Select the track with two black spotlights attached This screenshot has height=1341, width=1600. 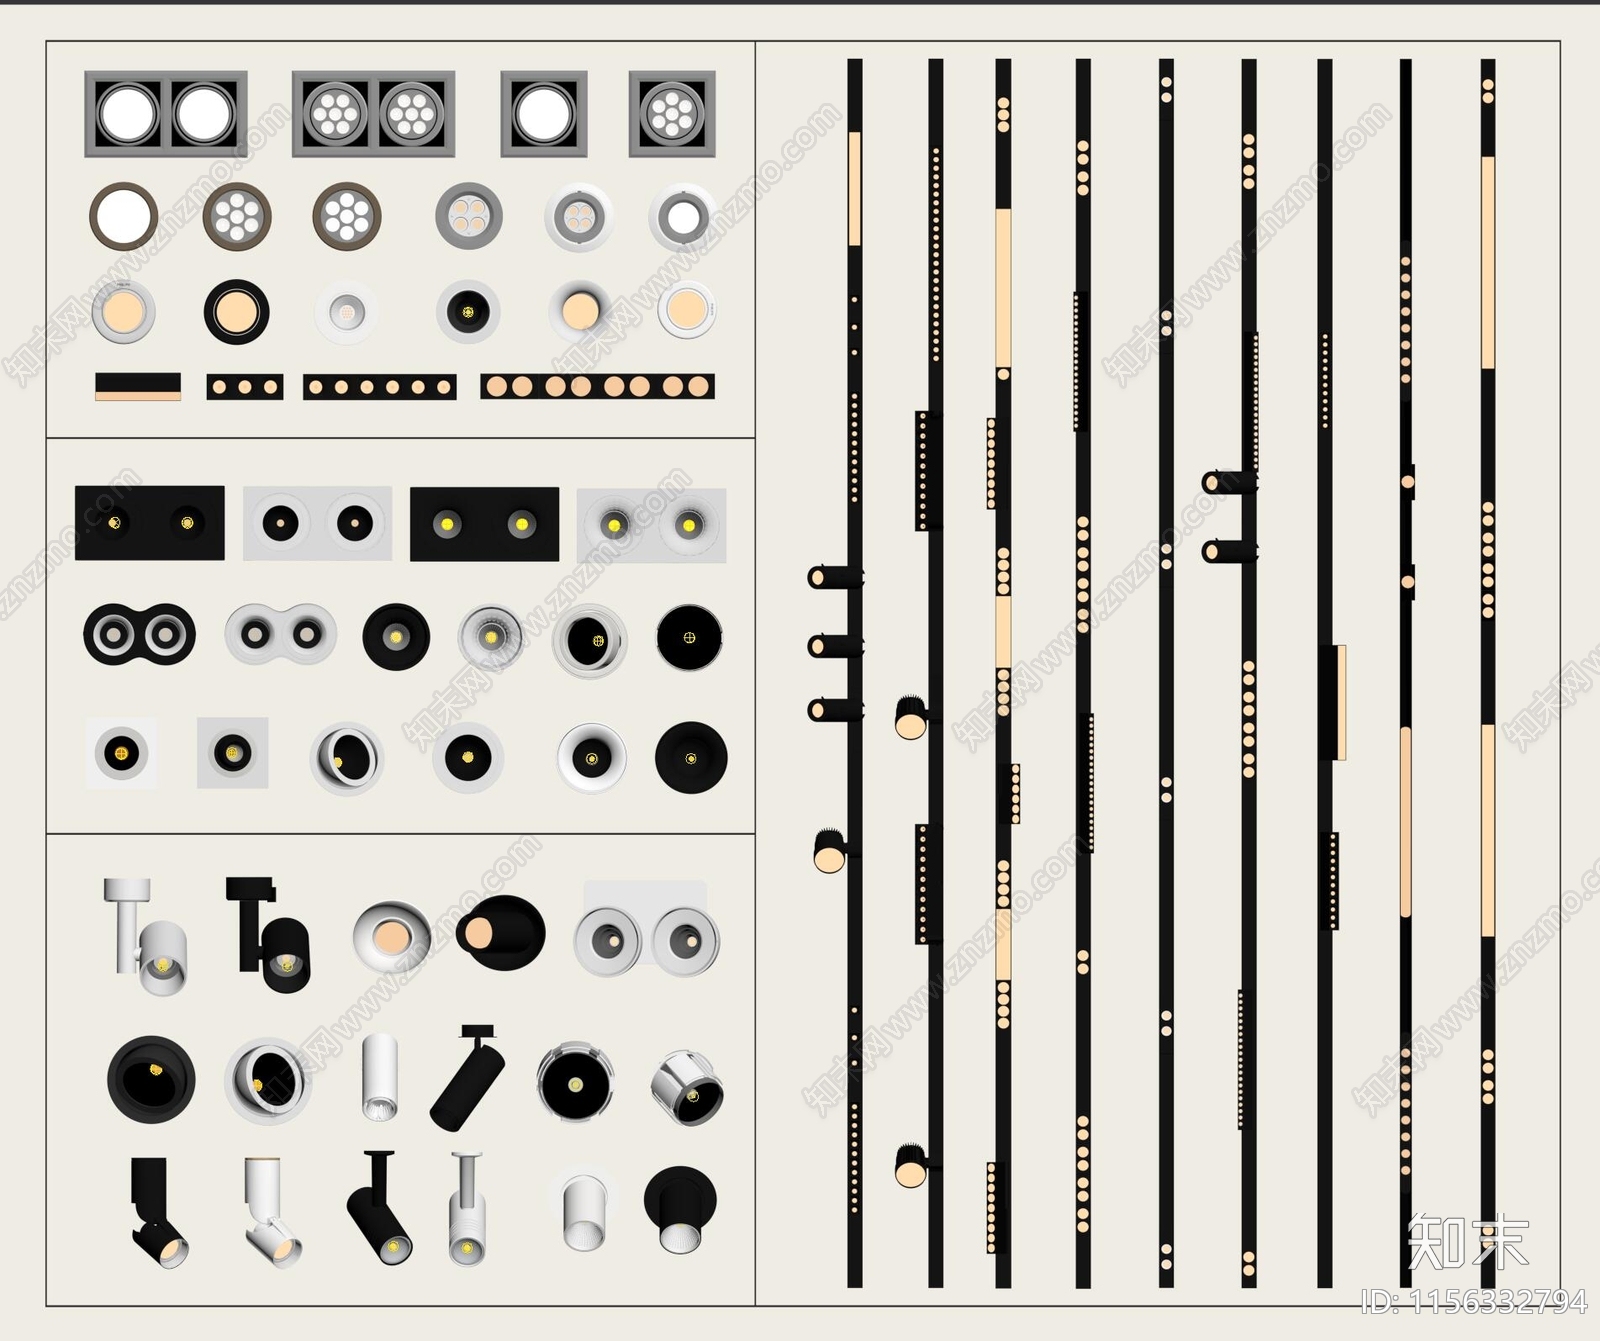[1247, 673]
